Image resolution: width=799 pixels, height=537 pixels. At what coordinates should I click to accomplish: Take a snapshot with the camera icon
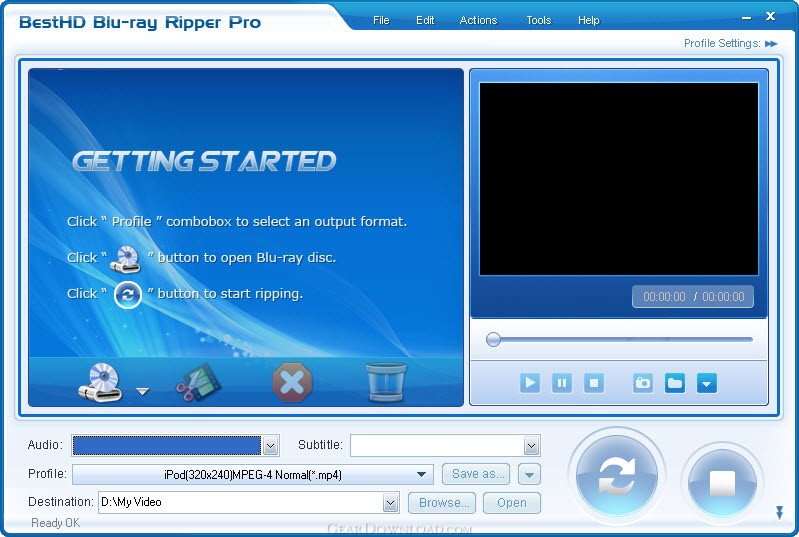coord(643,383)
